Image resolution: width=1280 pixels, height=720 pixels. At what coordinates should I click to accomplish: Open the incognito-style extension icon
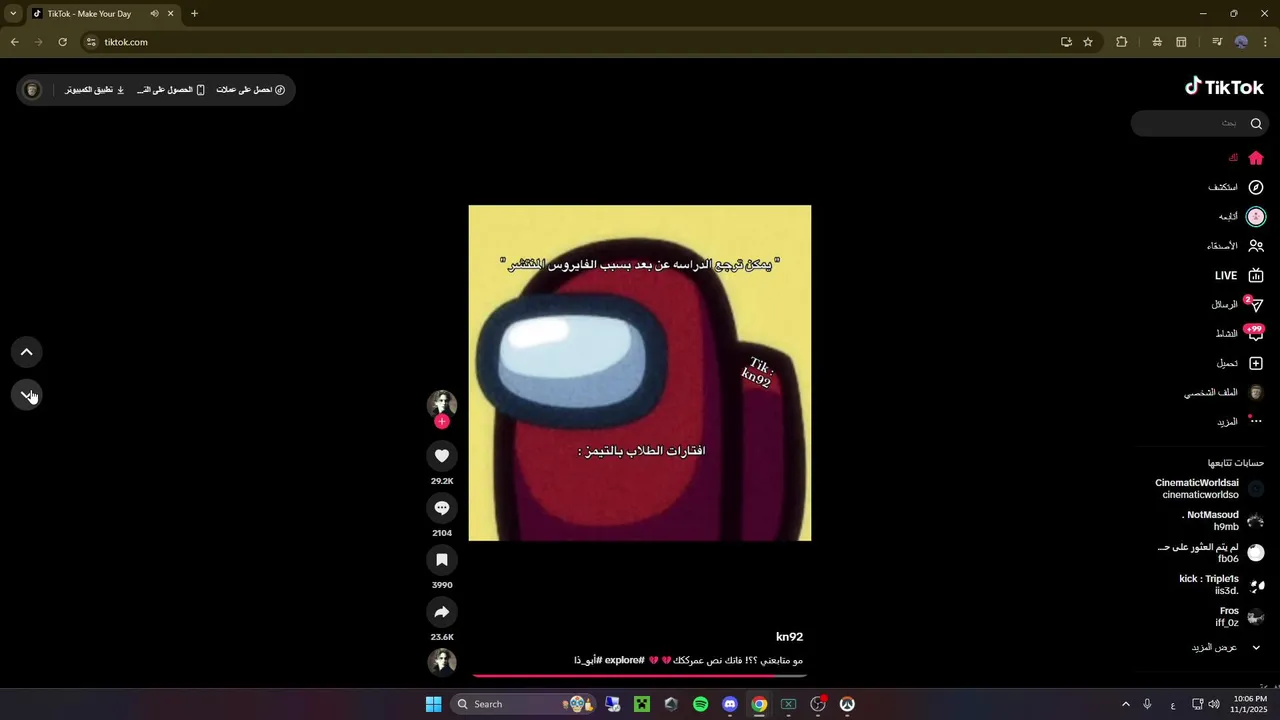1156,42
